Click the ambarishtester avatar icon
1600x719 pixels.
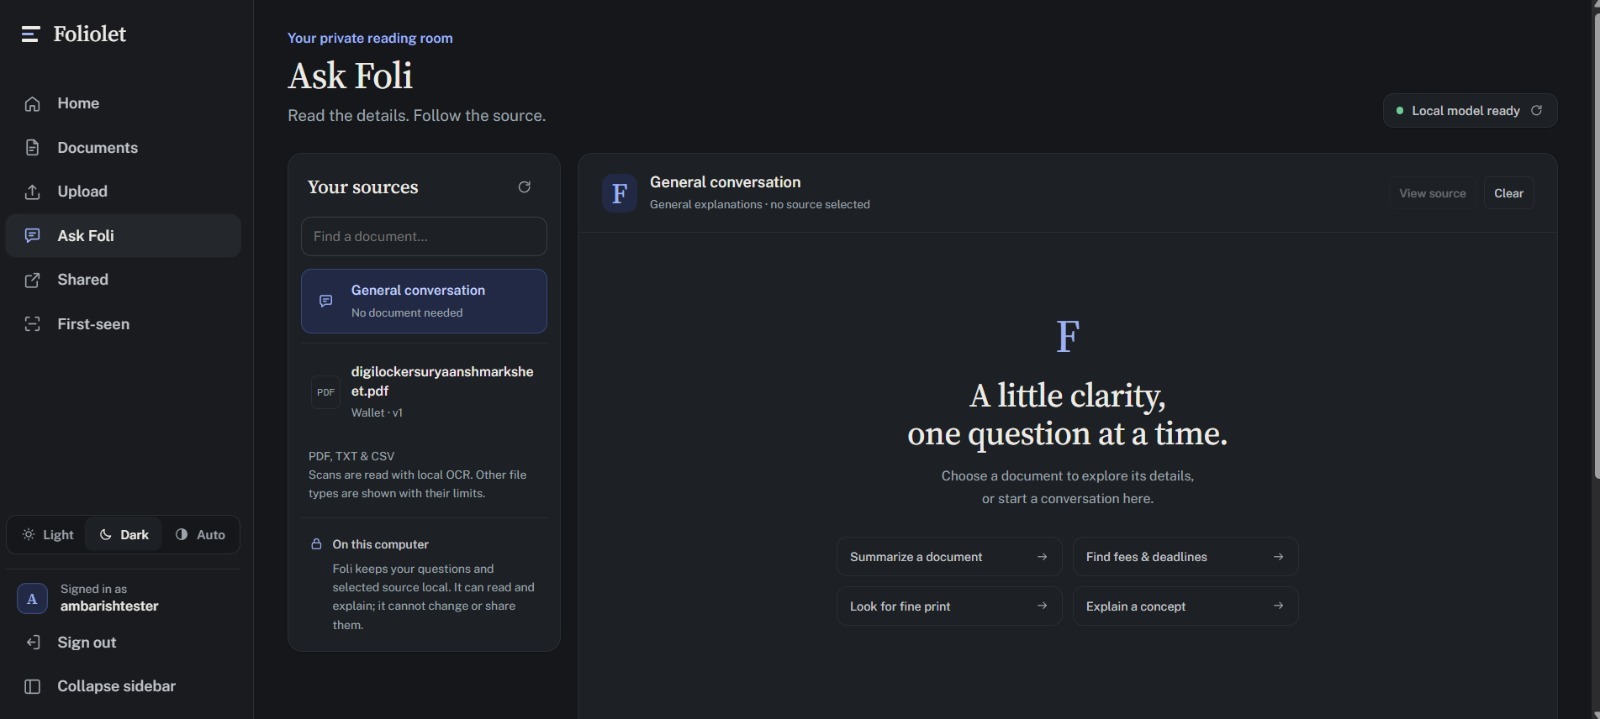pyautogui.click(x=32, y=598)
